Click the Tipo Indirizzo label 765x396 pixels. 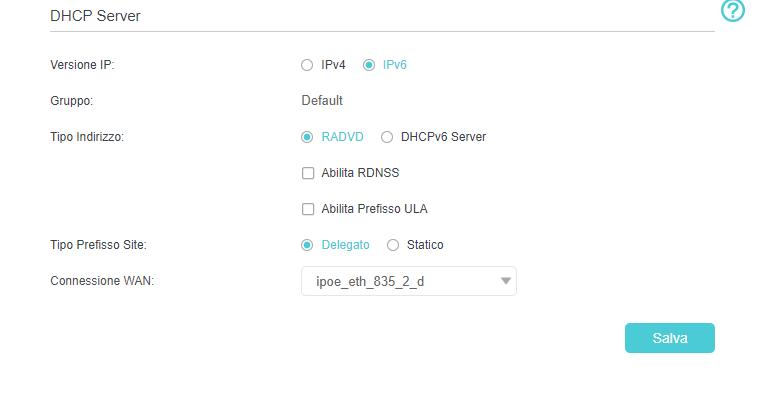87,137
